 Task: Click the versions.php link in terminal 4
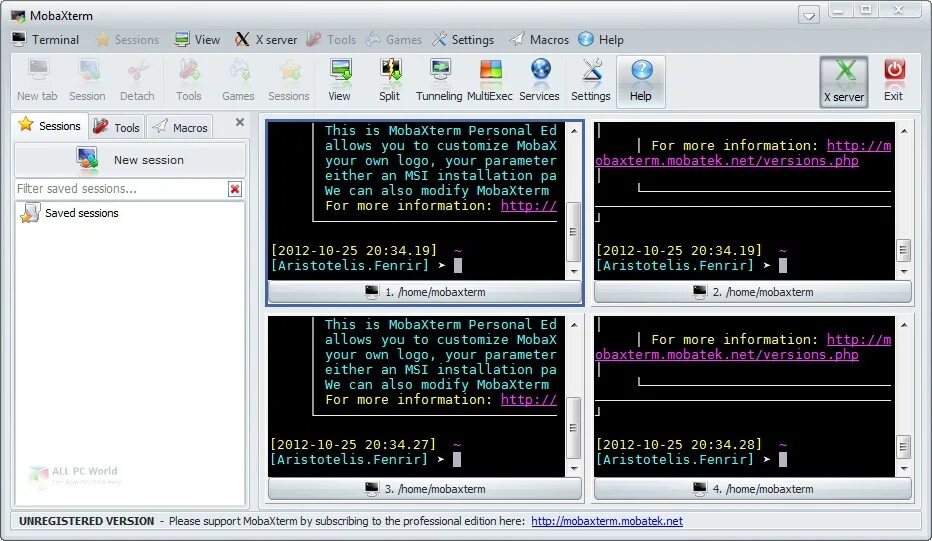coord(726,354)
